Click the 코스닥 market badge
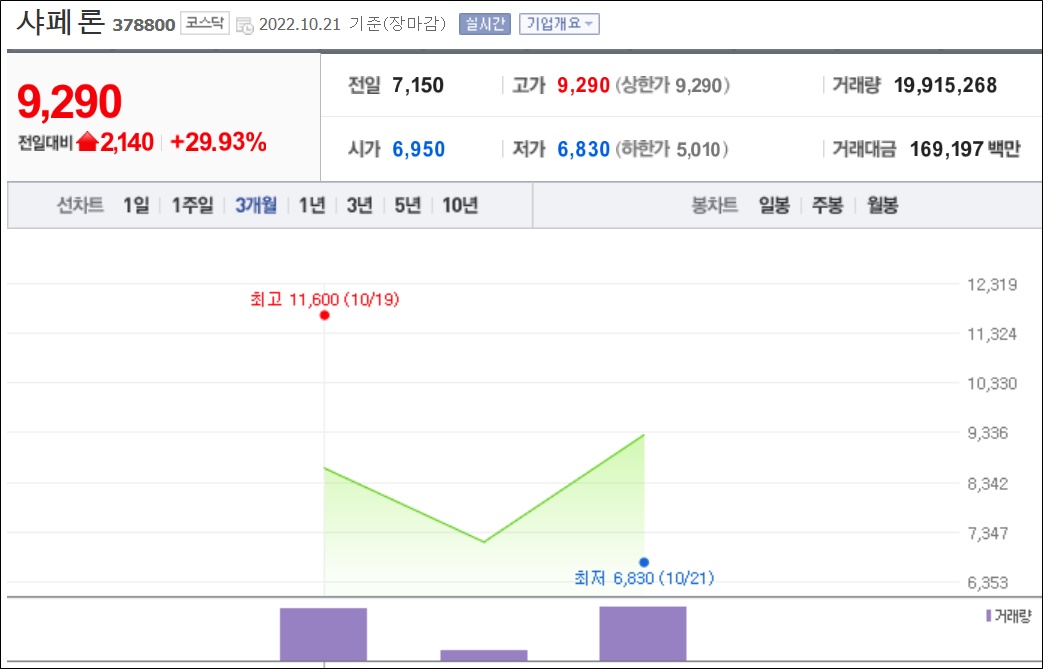1043x669 pixels. click(205, 23)
